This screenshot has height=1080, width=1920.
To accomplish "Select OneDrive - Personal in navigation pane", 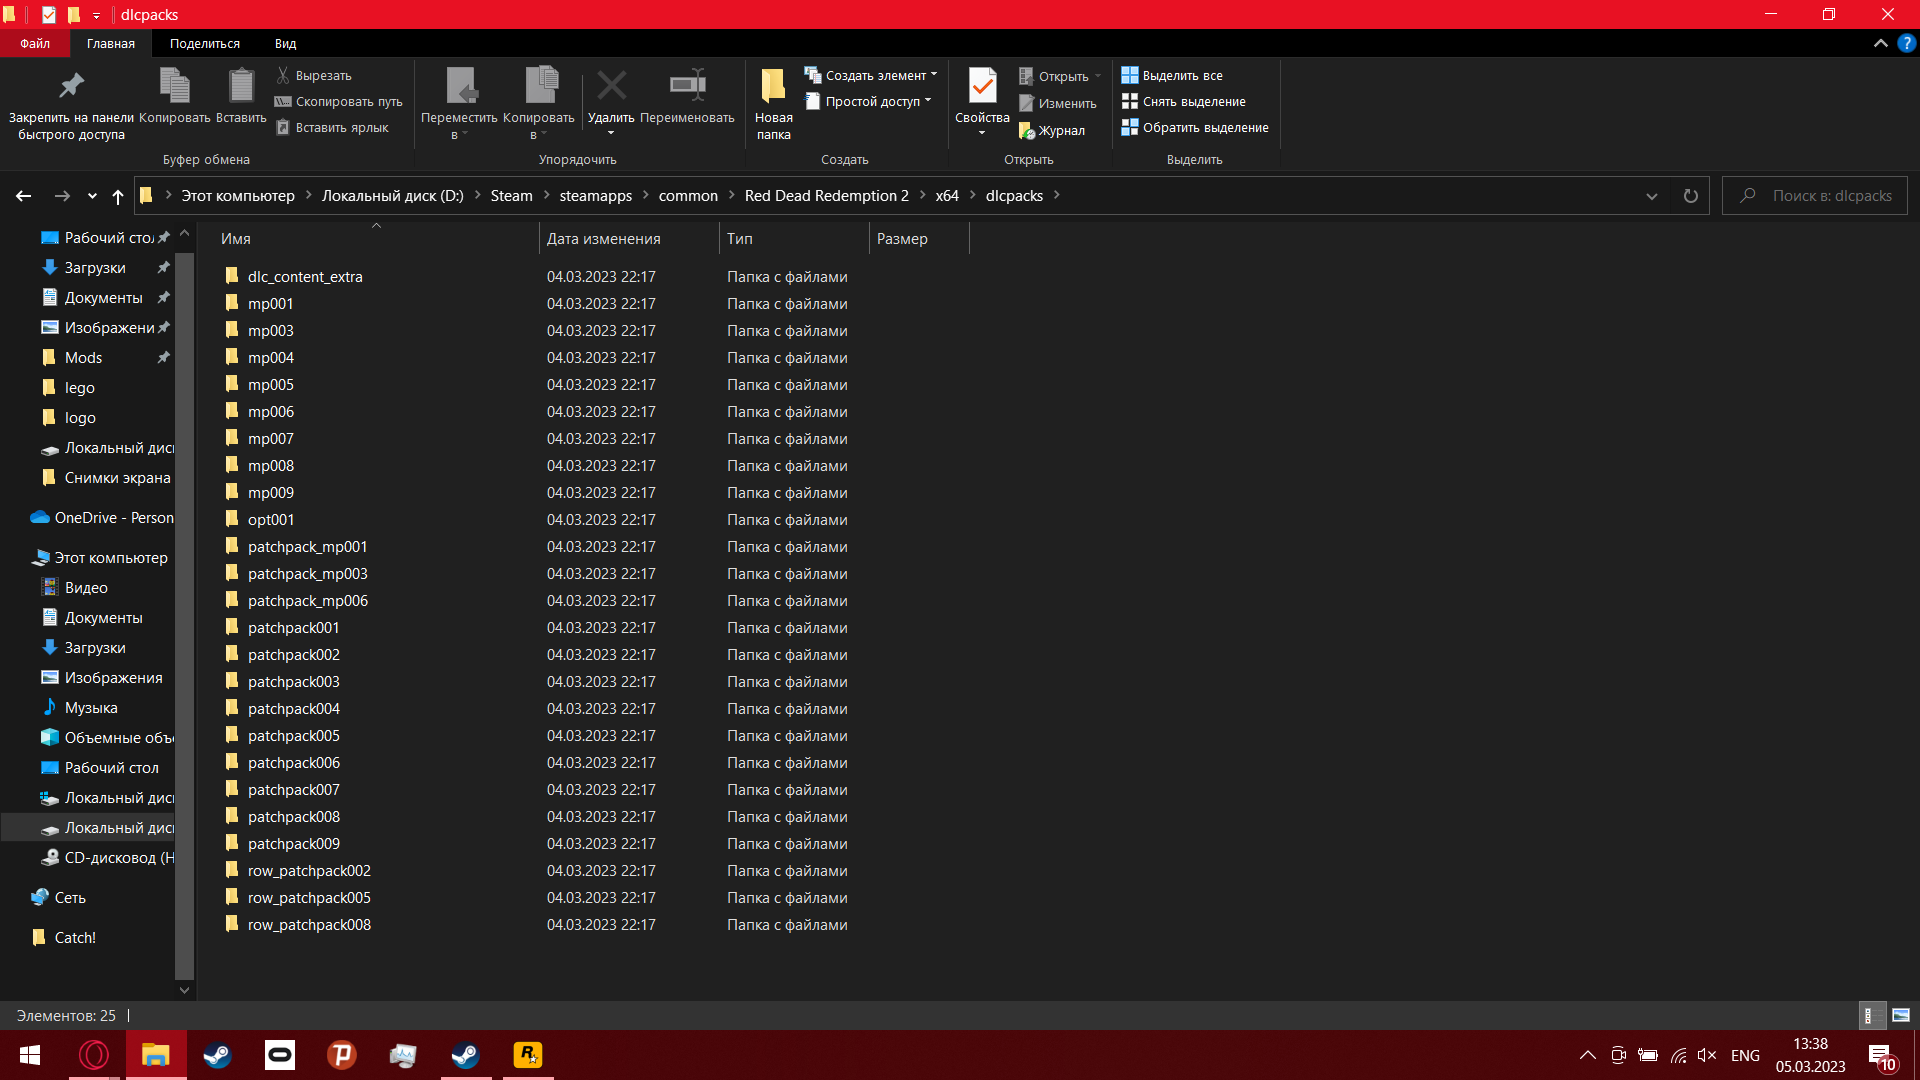I will pos(113,518).
